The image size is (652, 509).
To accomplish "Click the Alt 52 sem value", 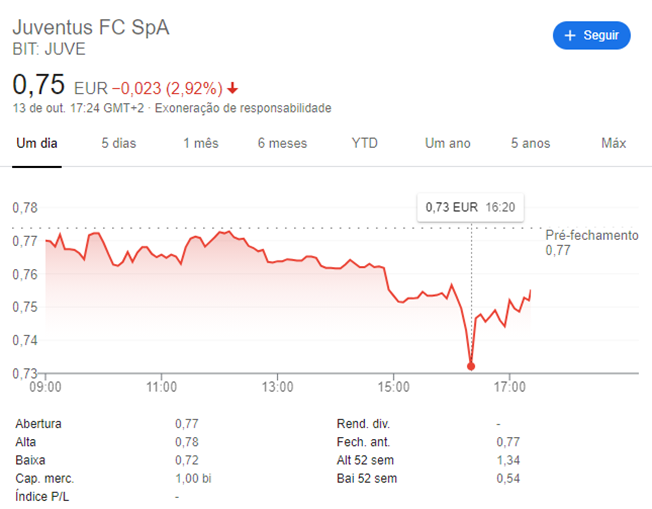I will [506, 460].
